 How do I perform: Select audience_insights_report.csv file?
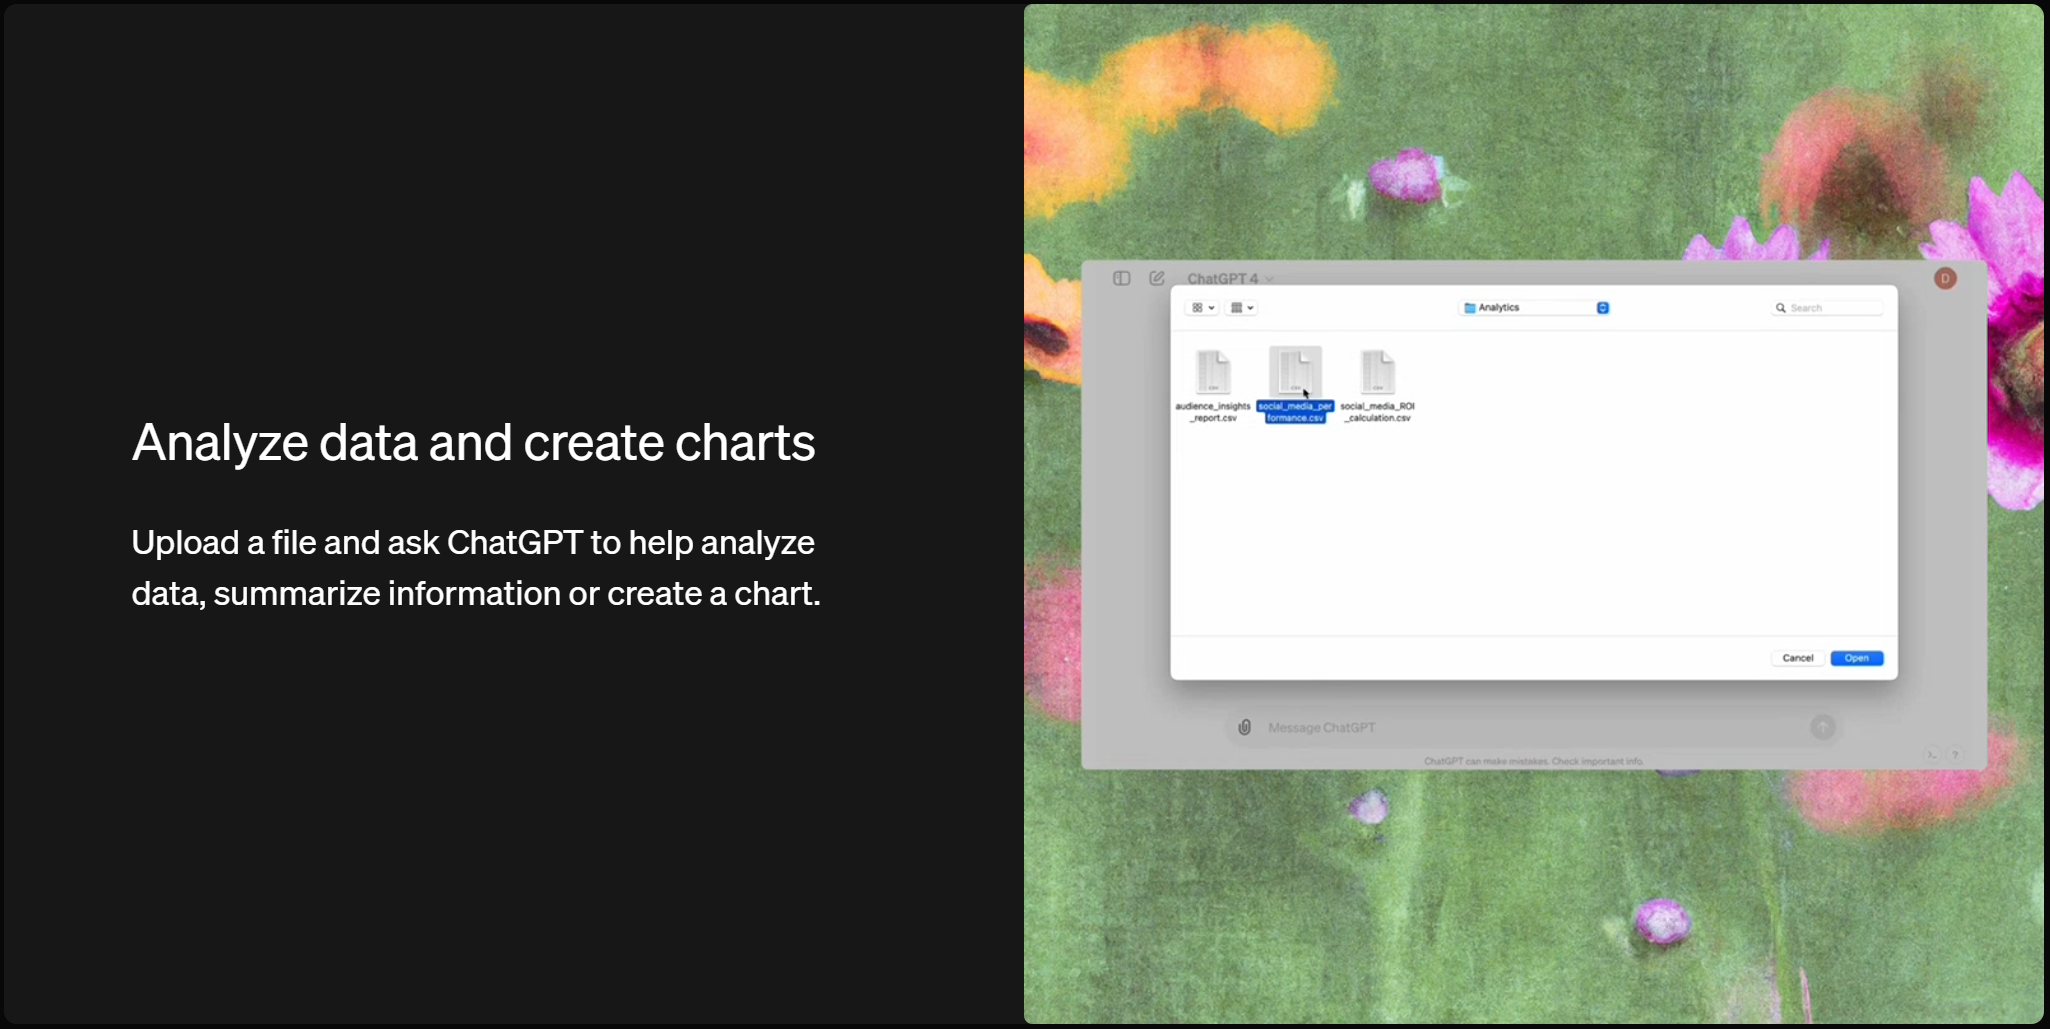1213,374
